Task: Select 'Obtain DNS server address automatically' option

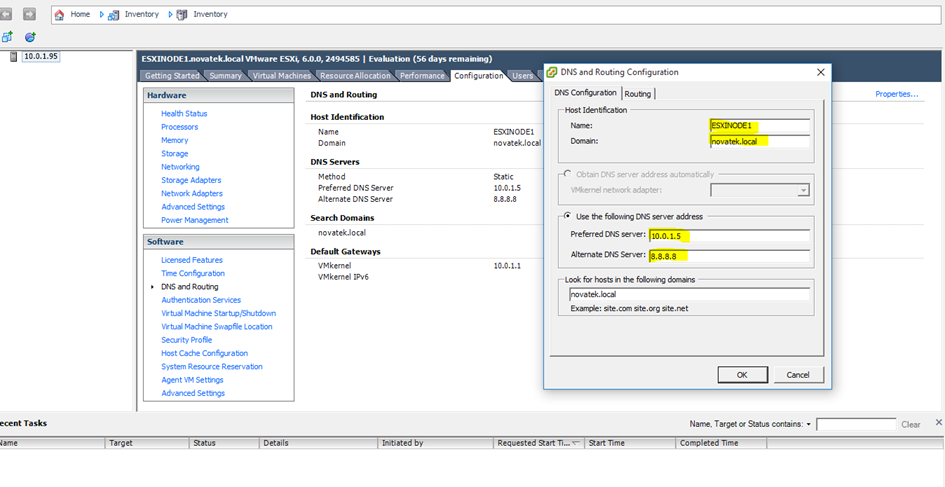Action: [x=569, y=174]
